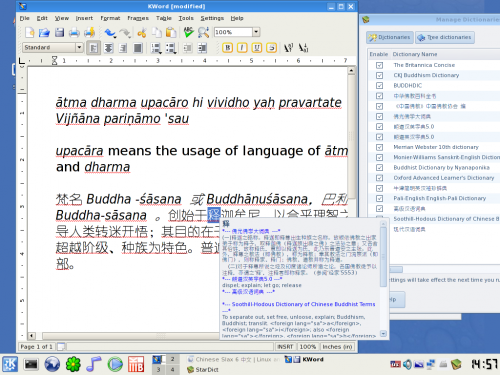
Task: Click the New document icon in KWord toolbar
Action: click(30, 32)
